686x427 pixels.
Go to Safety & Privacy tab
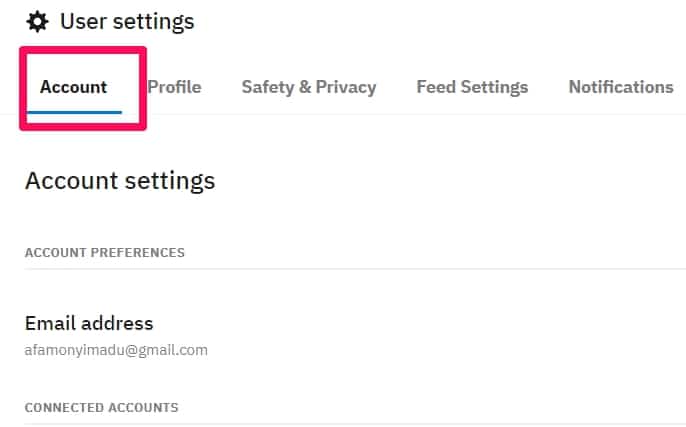click(x=309, y=87)
